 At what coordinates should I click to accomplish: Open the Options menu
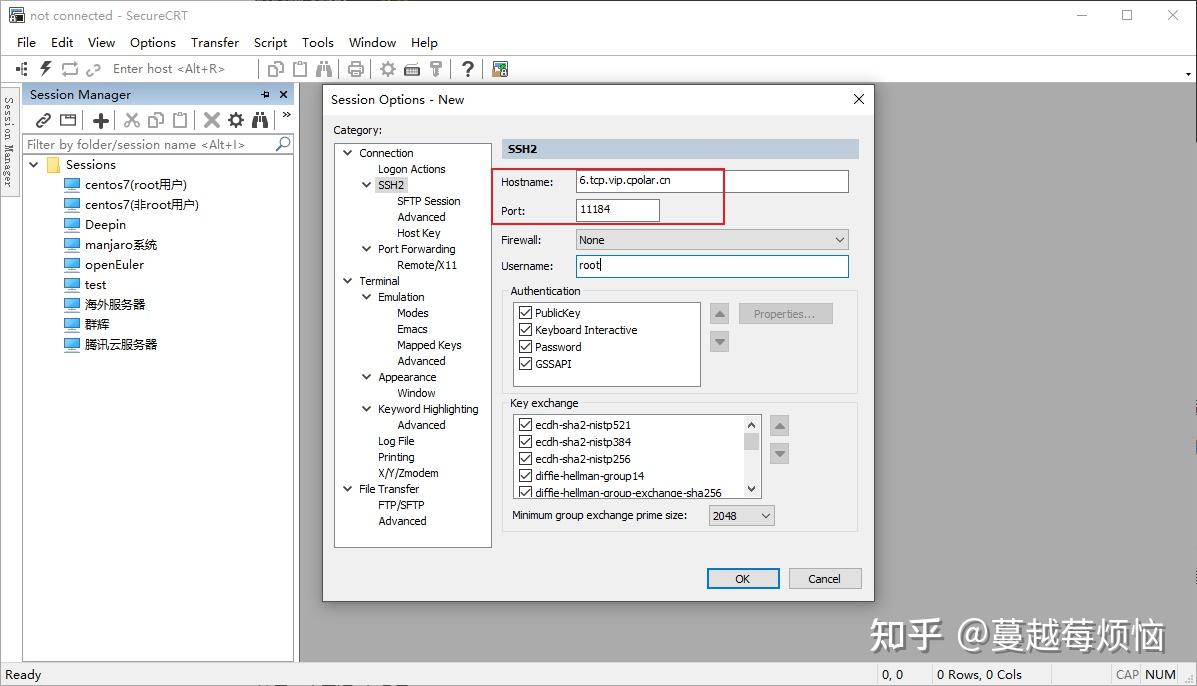152,42
